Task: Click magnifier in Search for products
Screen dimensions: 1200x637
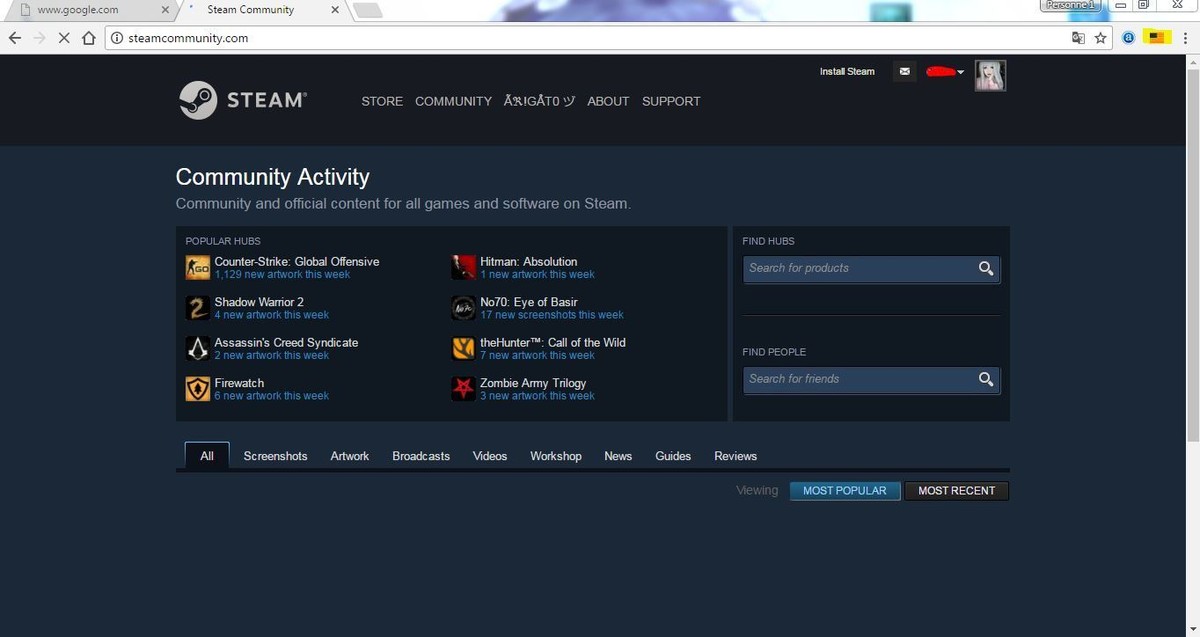Action: click(x=986, y=268)
